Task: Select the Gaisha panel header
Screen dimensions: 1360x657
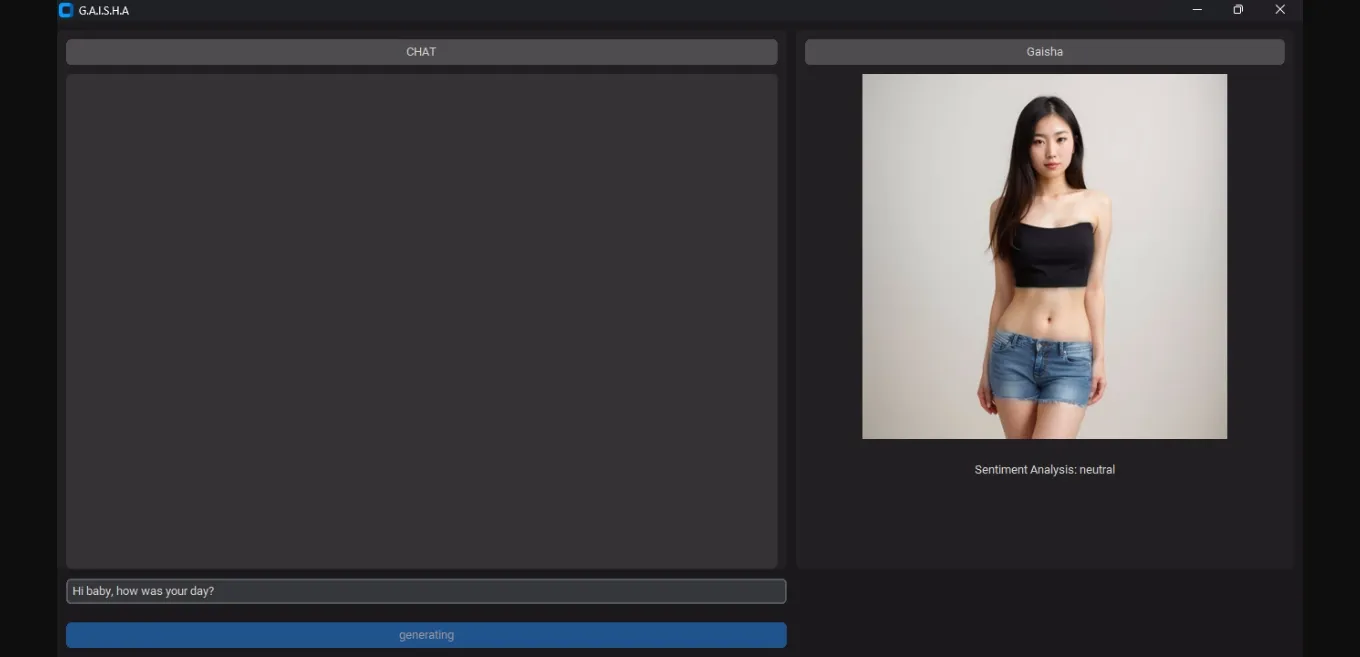Action: [1044, 52]
